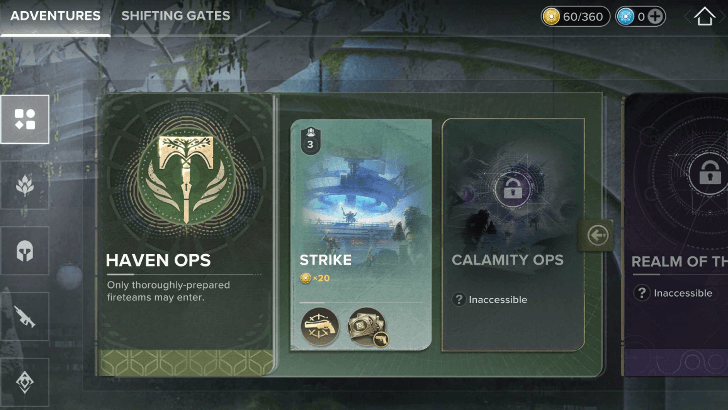728x410 pixels.
Task: Open the Strike activity card
Action: (x=361, y=234)
